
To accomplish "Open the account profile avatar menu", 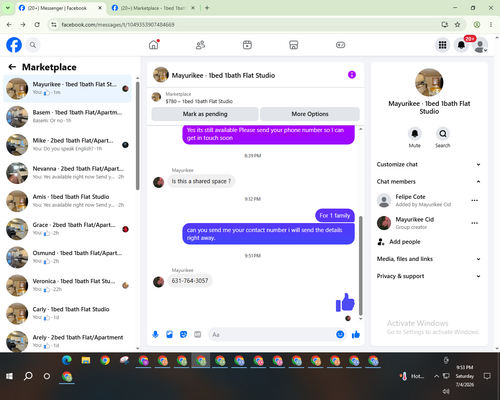I will click(x=480, y=45).
